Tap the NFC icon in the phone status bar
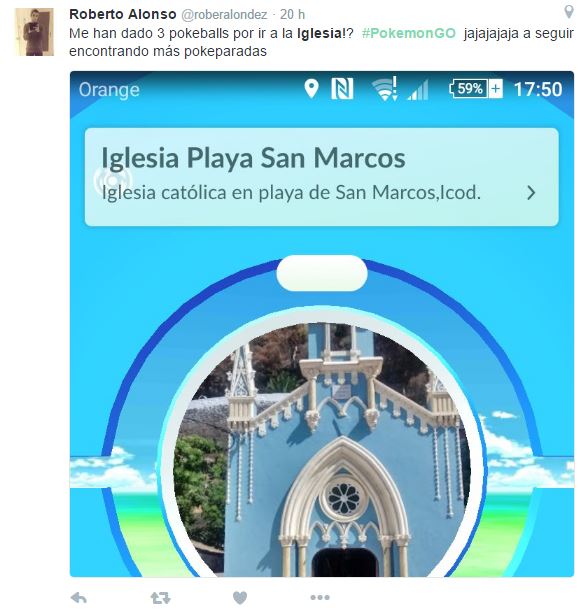585x614 pixels. tap(342, 88)
